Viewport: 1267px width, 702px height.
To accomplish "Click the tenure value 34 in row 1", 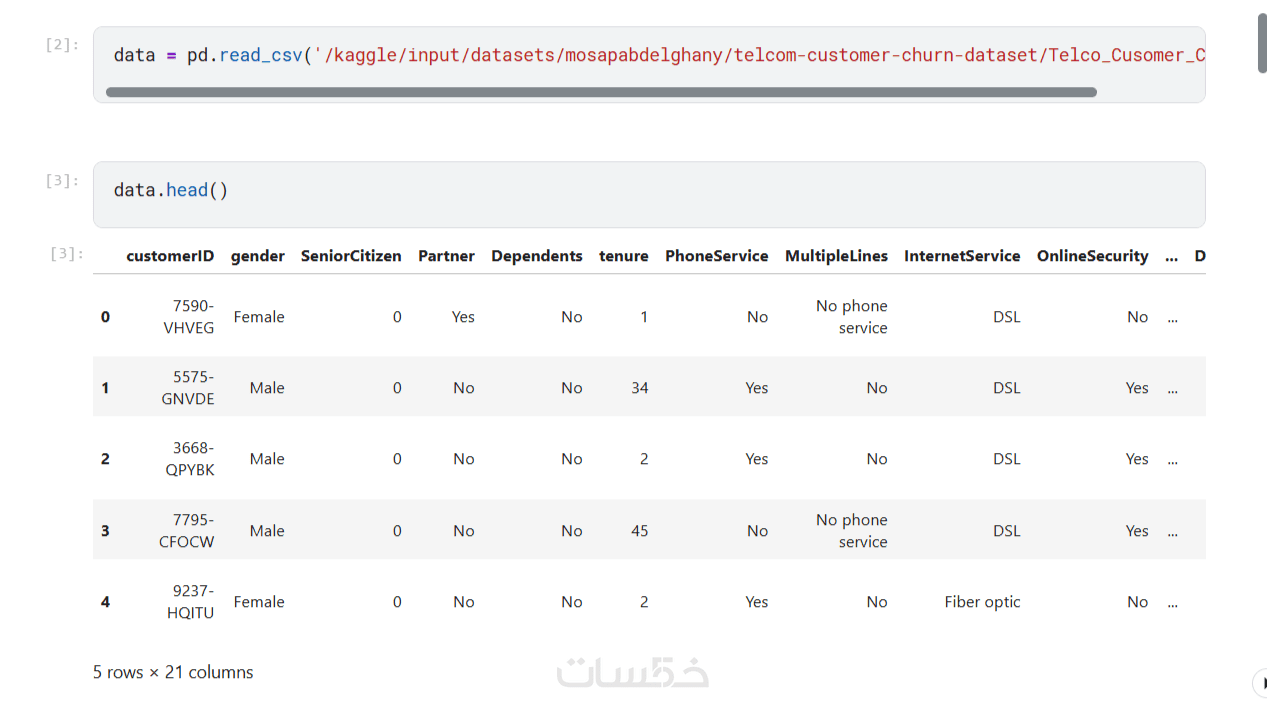I will click(x=640, y=388).
